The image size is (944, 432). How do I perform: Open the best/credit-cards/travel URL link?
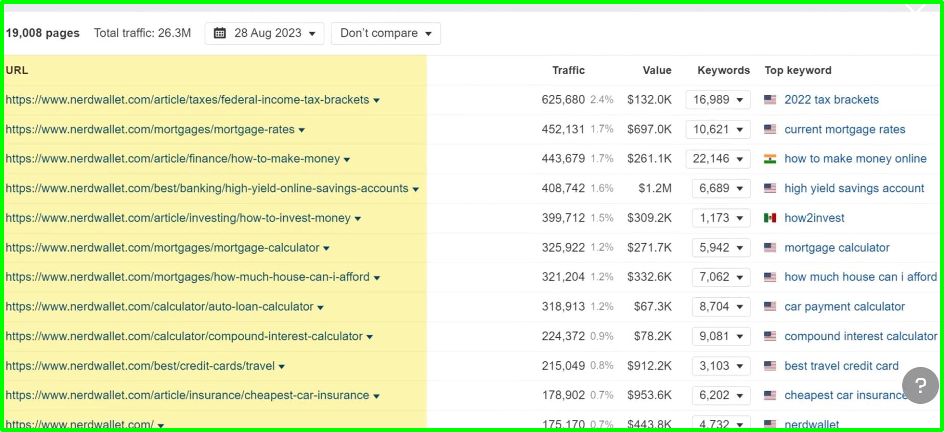click(x=140, y=365)
